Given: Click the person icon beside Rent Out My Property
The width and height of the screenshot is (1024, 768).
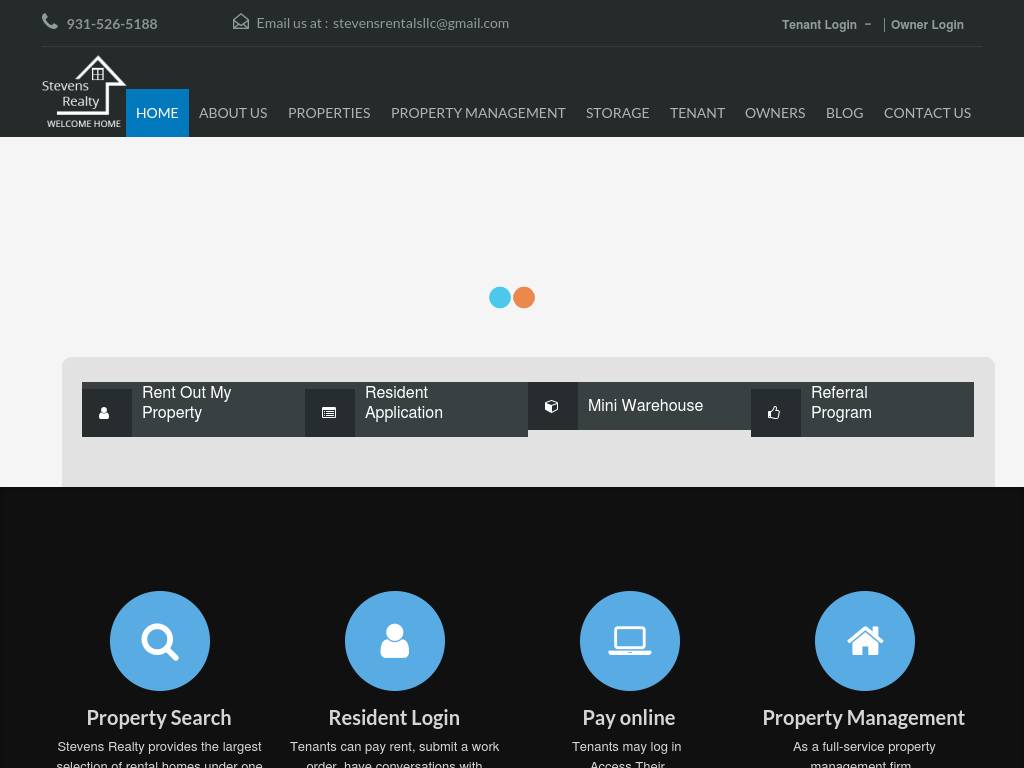Looking at the screenshot, I should tap(104, 412).
